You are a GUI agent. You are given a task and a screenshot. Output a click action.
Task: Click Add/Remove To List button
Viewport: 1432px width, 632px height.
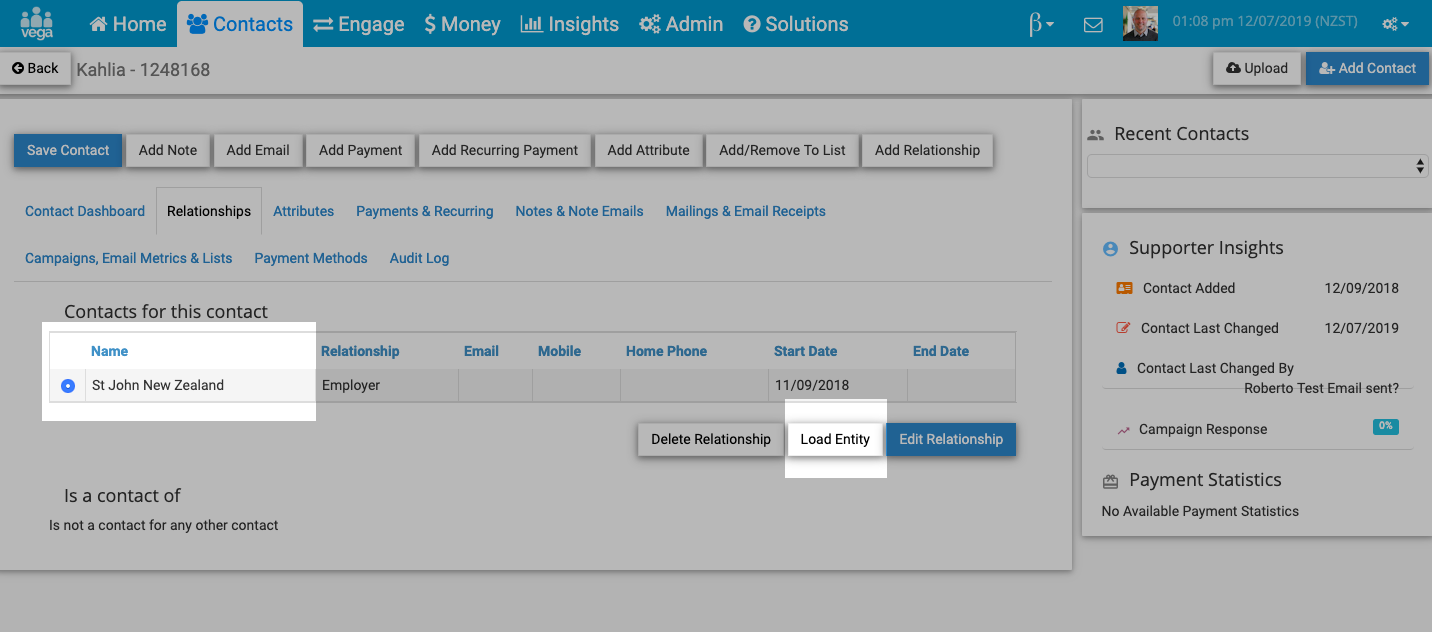pyautogui.click(x=782, y=150)
